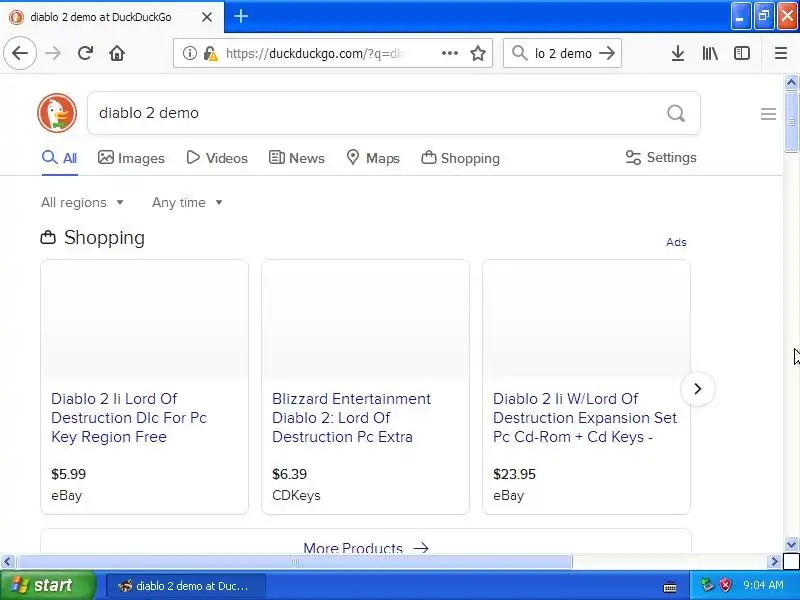Click the safely remove hardware tray icon
The height and width of the screenshot is (600, 800).
707,585
